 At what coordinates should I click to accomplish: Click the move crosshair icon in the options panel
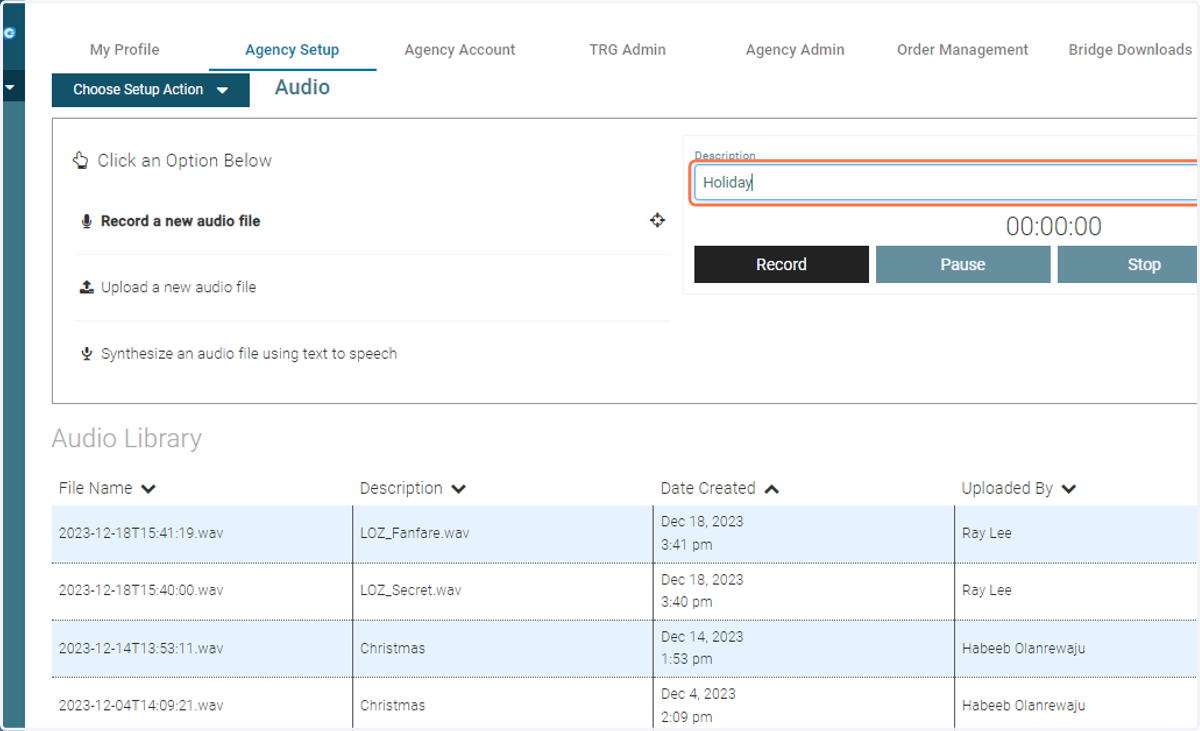[x=657, y=220]
